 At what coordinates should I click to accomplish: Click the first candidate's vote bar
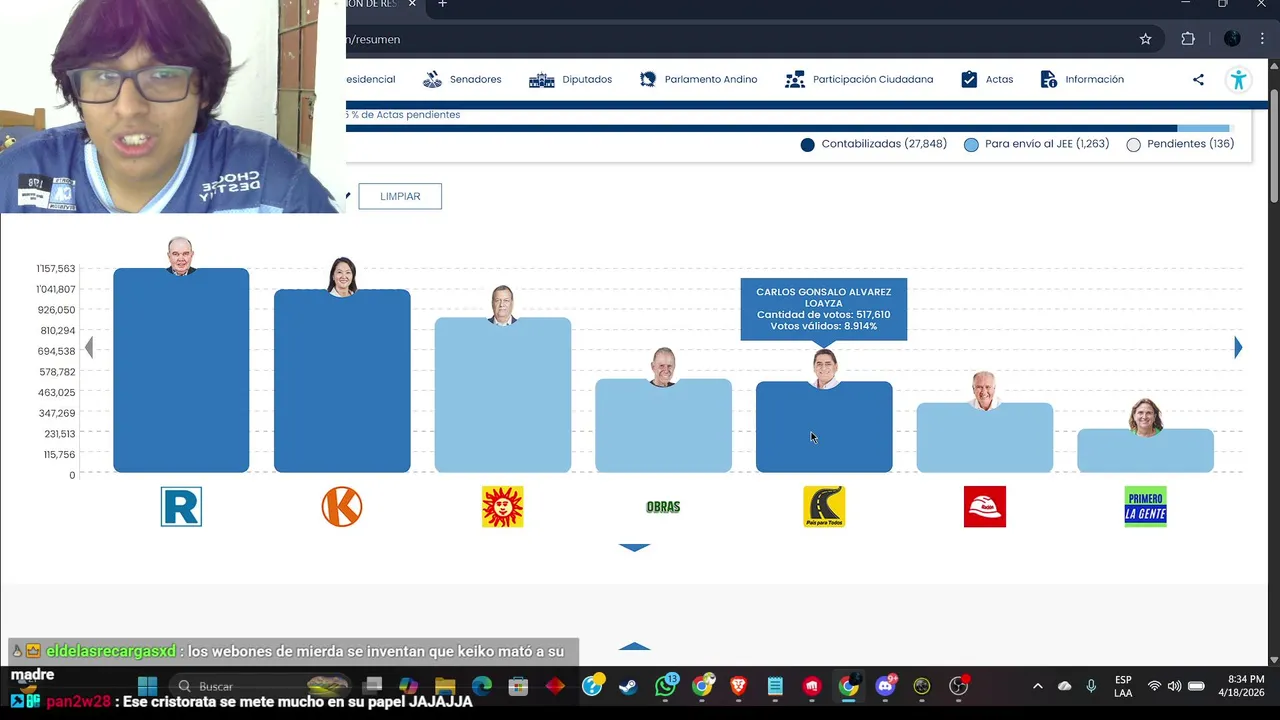click(x=181, y=370)
